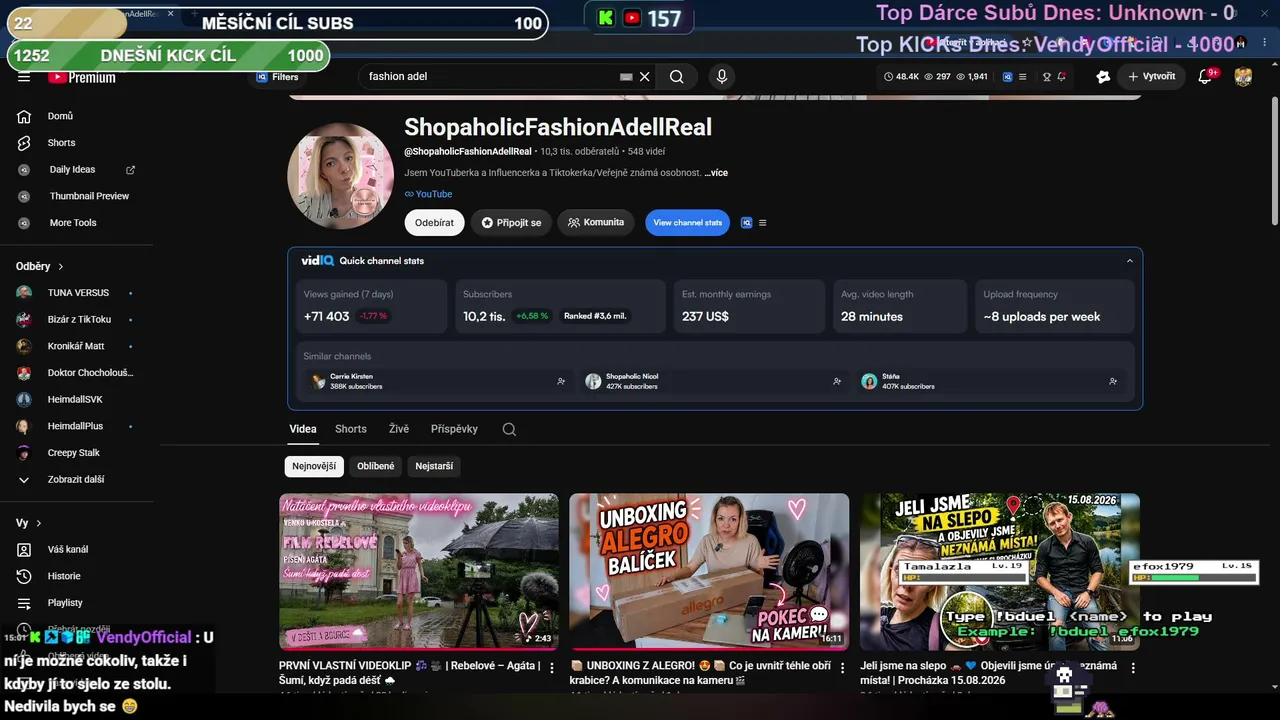The image size is (1280, 720).
Task: Switch to the channel Shorts tab
Action: point(351,429)
